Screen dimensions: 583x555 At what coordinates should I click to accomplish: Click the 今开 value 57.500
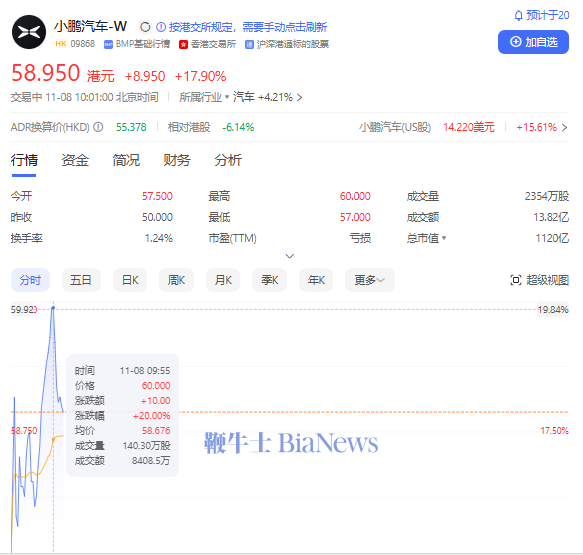pos(157,196)
